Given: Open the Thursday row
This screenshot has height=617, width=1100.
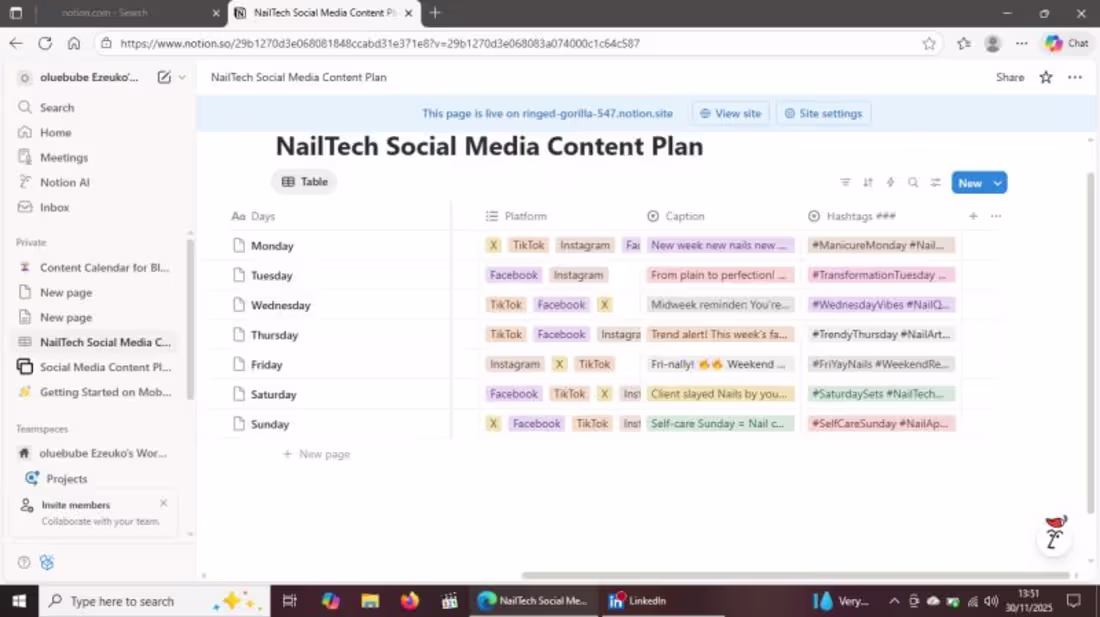Looking at the screenshot, I should (x=274, y=335).
